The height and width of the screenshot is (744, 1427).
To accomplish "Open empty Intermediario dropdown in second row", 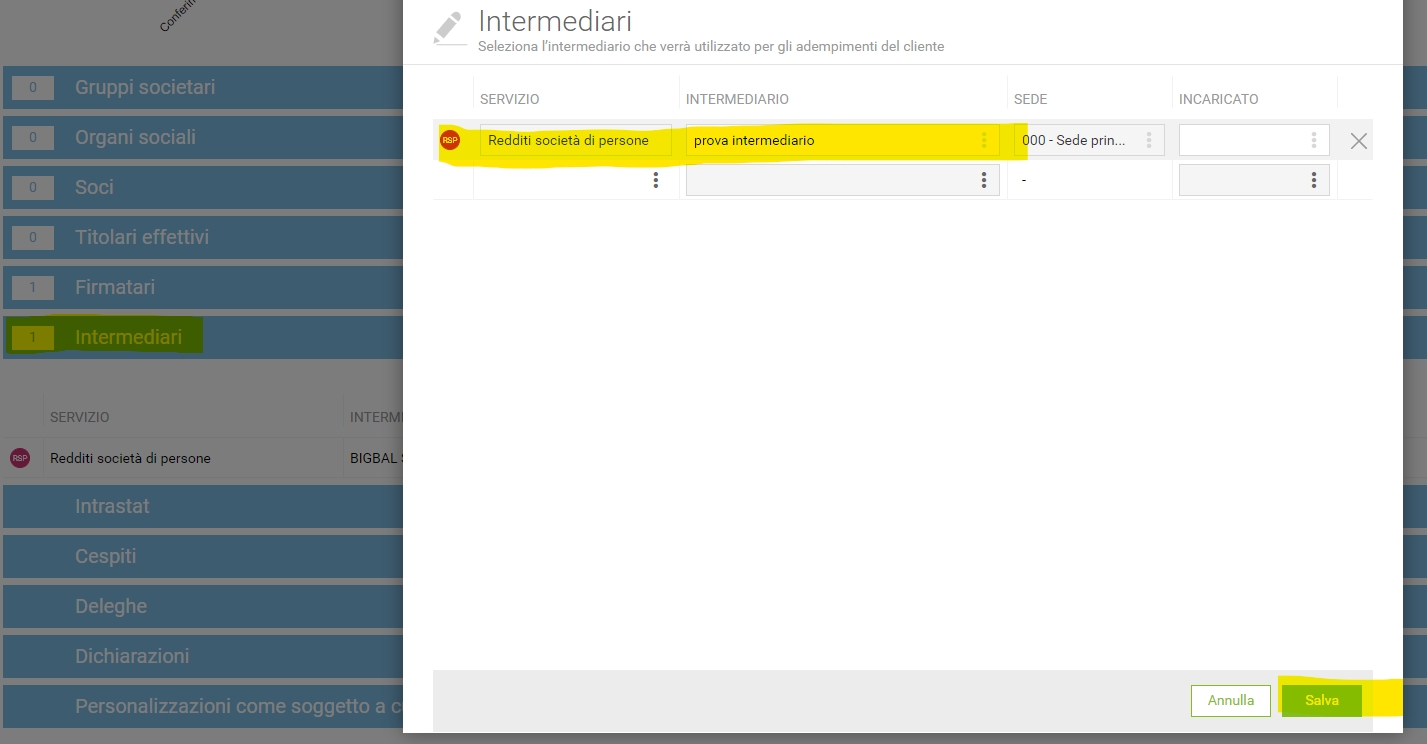I will (984, 180).
